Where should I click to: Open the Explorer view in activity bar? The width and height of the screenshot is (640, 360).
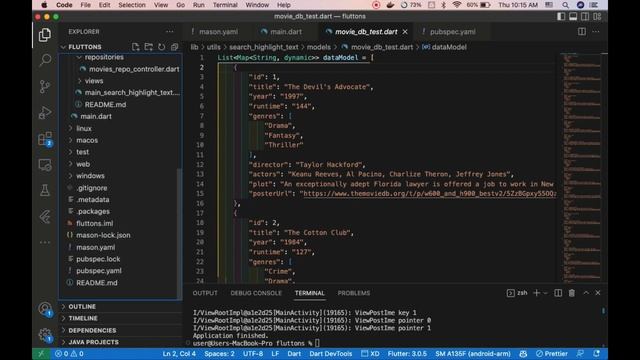coord(45,35)
